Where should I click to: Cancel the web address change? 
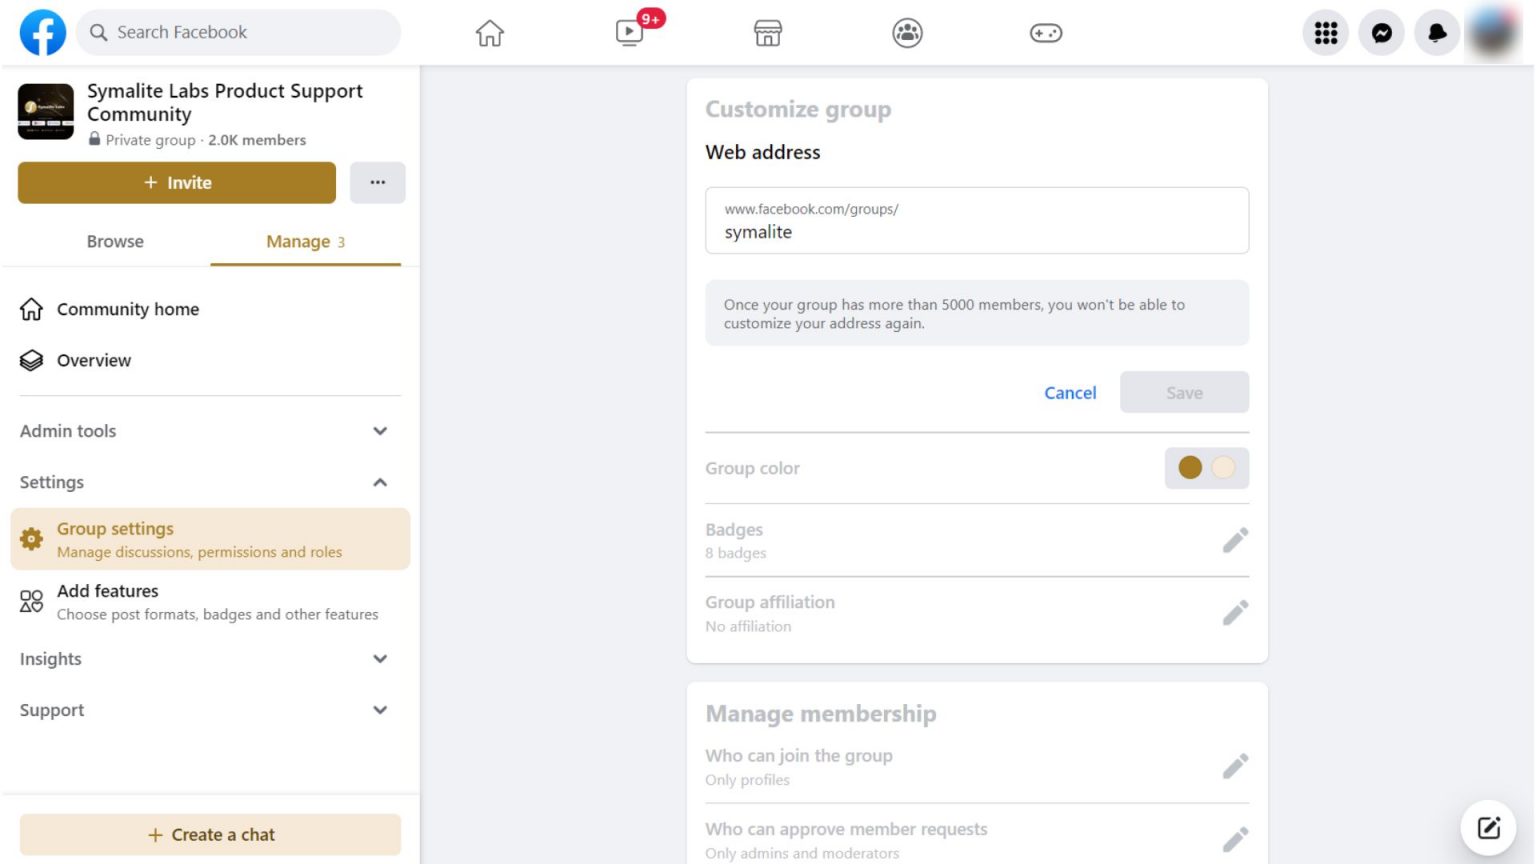1070,392
